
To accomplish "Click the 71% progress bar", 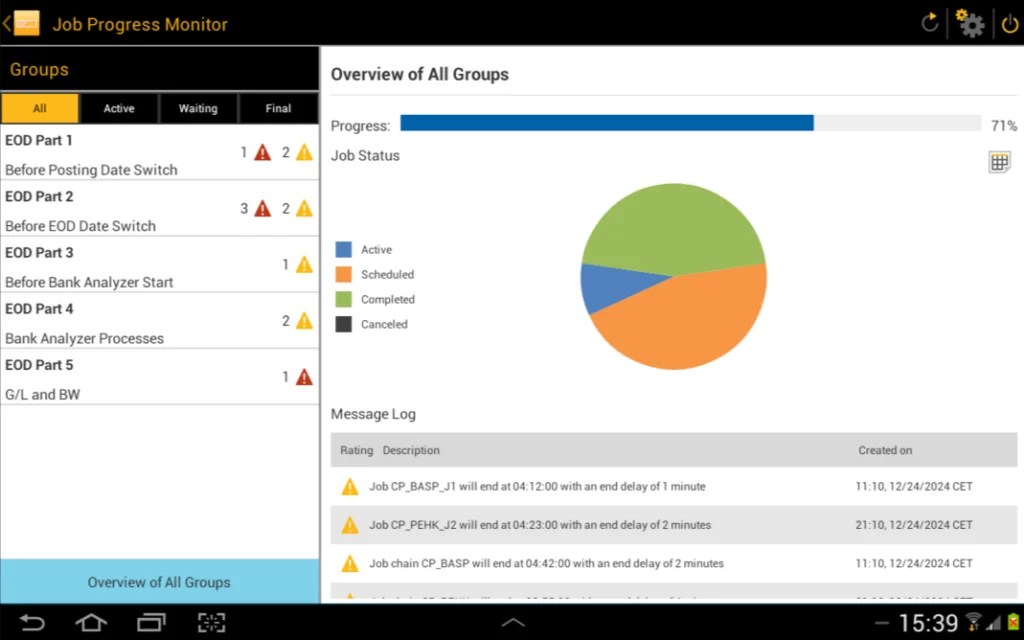I will point(690,123).
